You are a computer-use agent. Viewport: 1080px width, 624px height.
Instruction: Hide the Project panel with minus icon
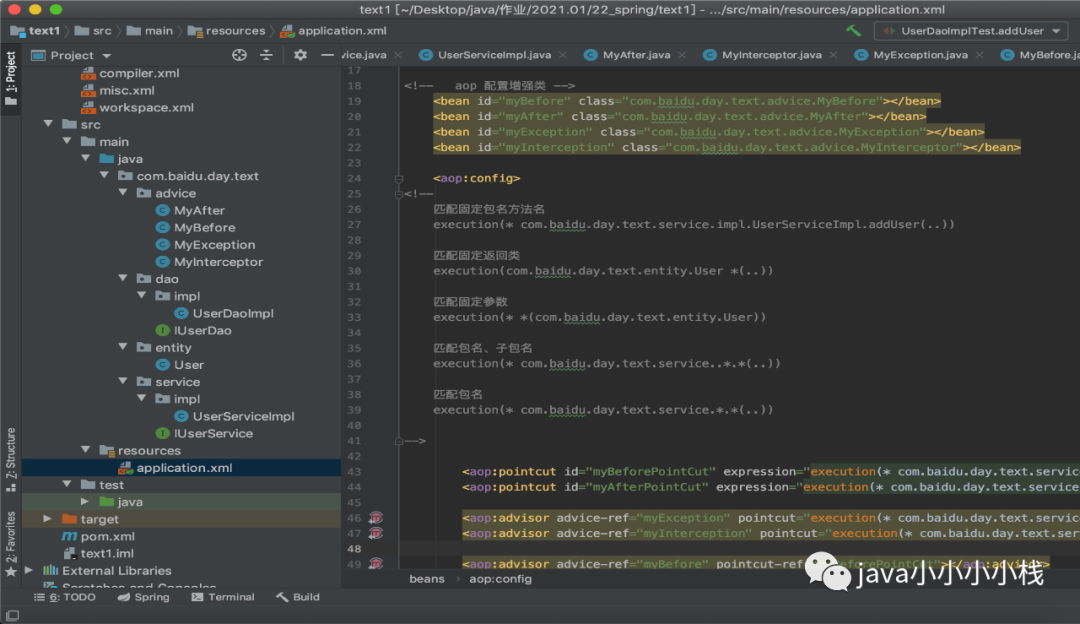327,55
